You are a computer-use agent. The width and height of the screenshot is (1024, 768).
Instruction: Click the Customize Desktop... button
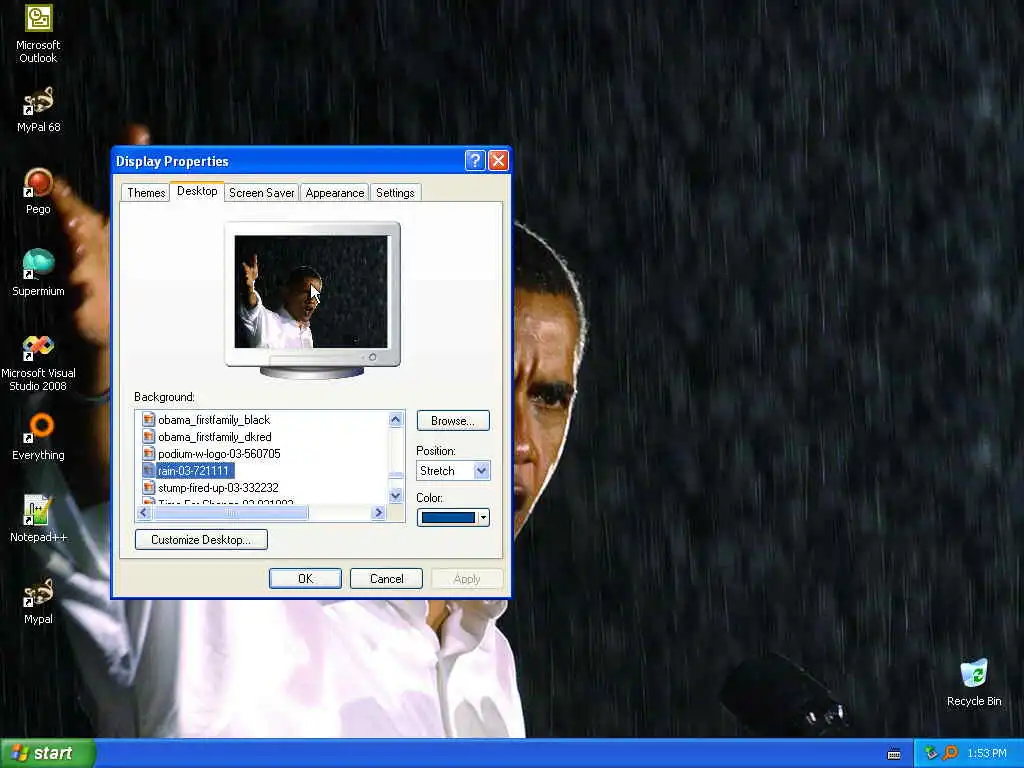pos(201,539)
